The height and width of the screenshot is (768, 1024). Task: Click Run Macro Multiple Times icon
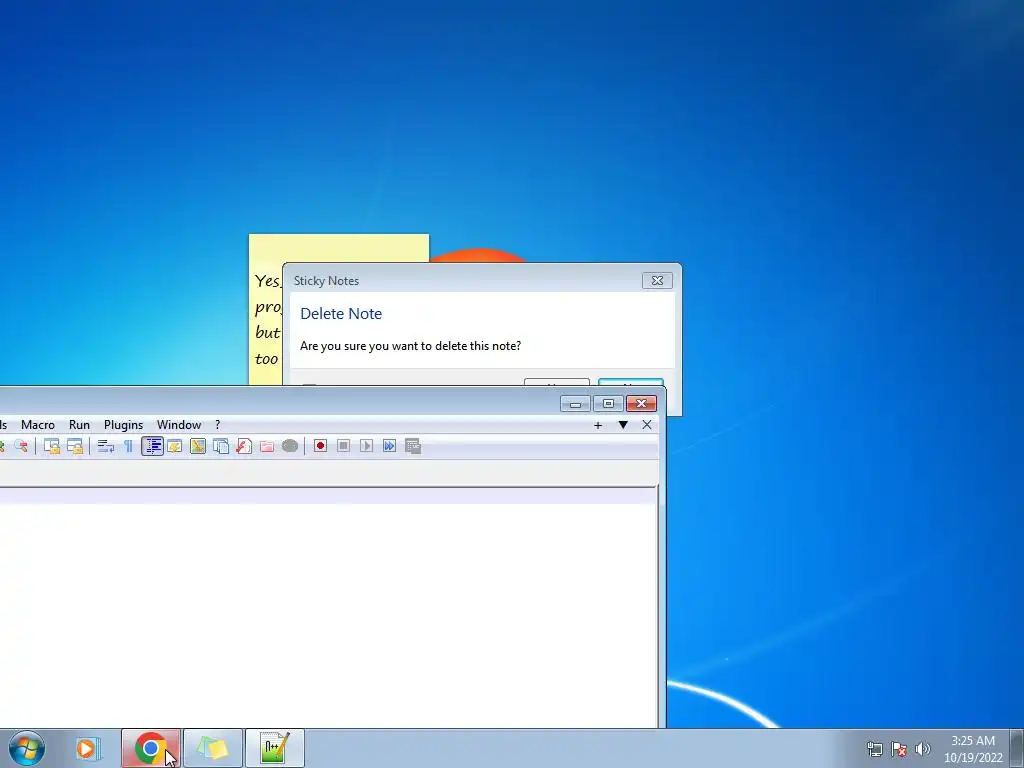[x=389, y=446]
